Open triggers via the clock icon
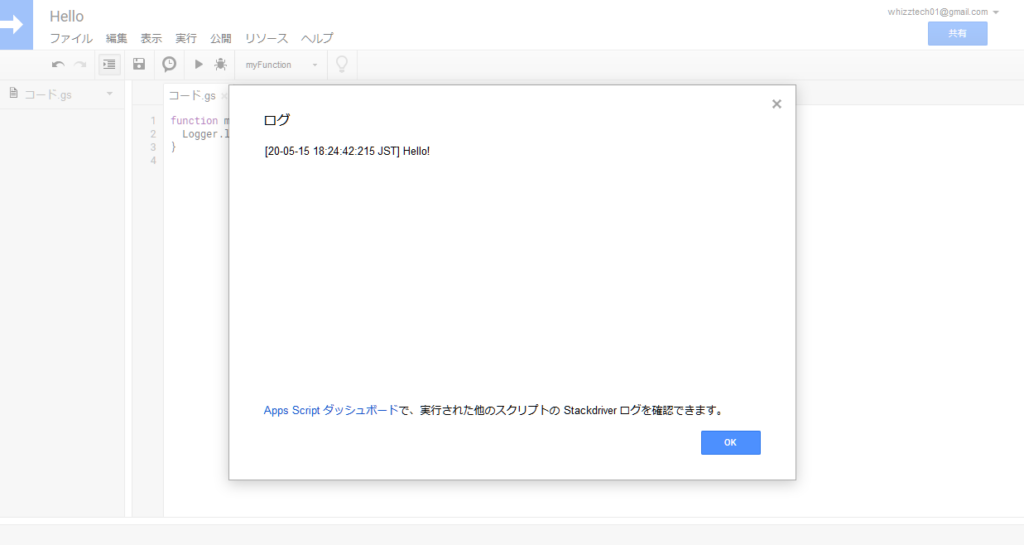 point(169,64)
